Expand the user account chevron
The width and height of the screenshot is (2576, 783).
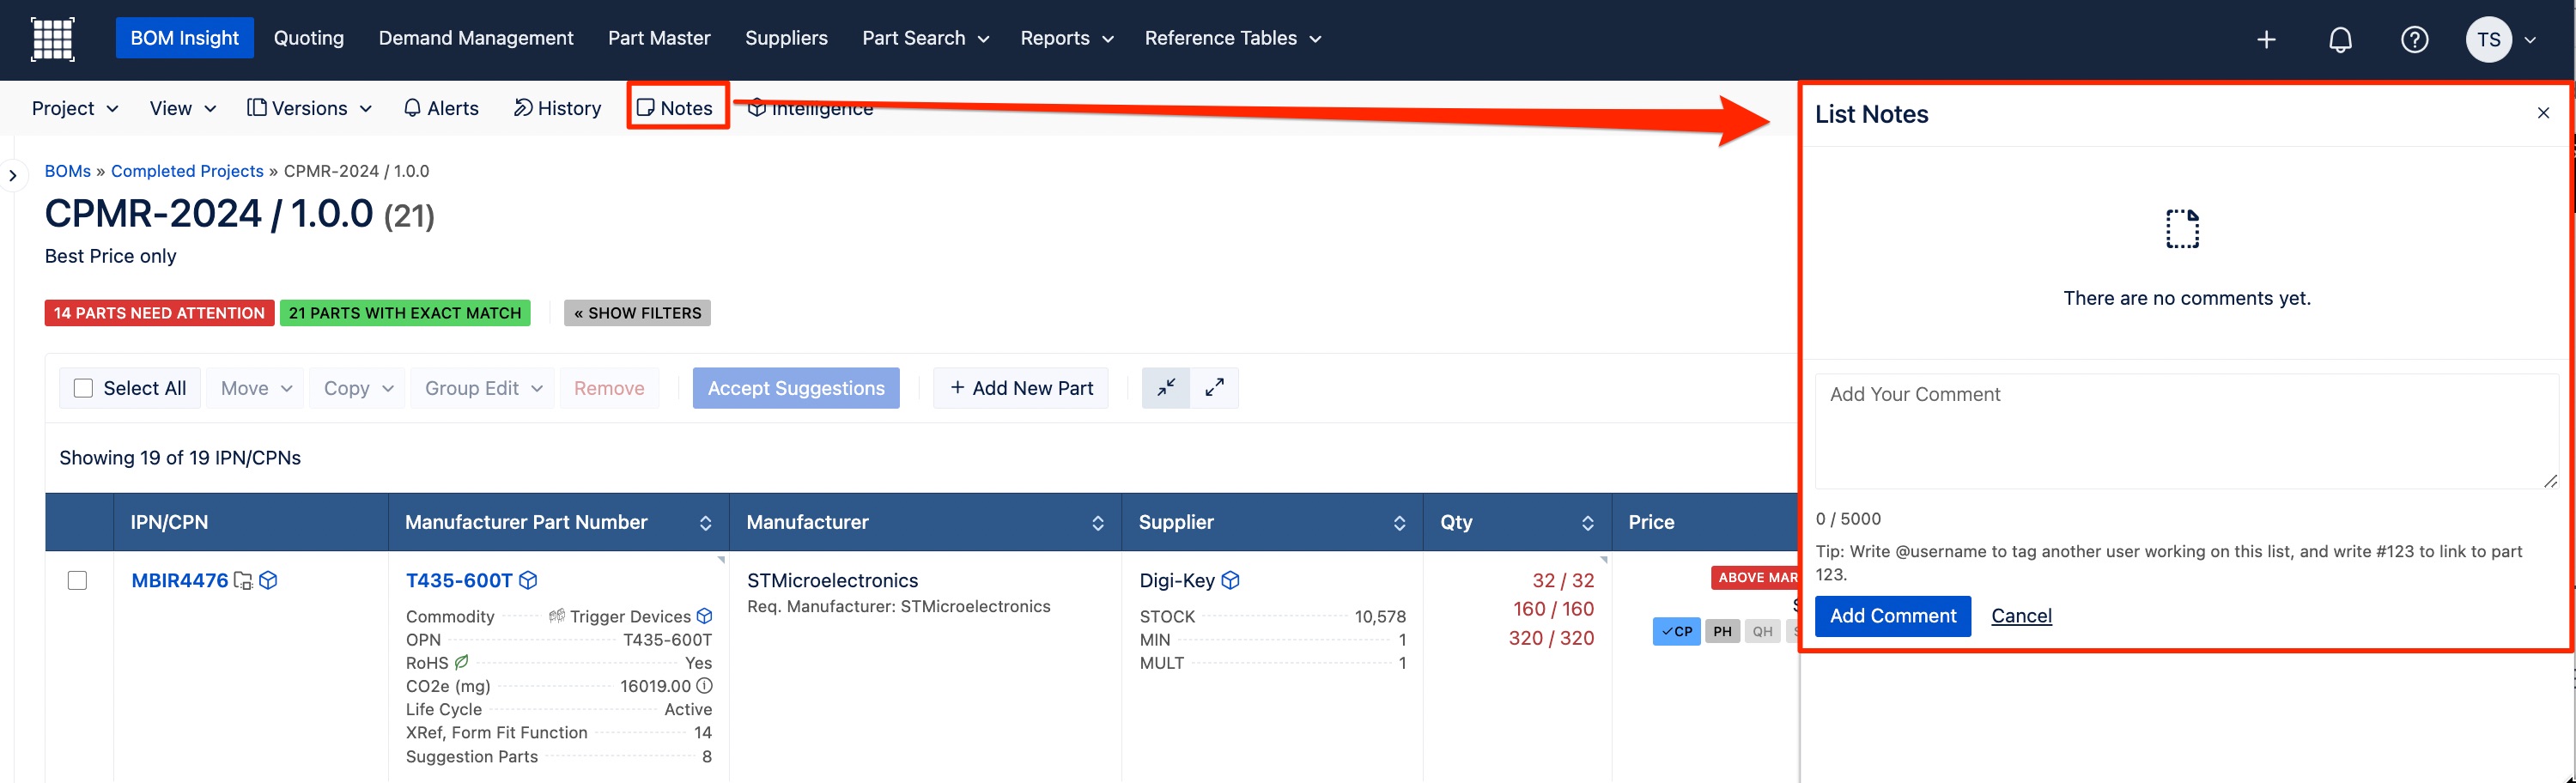[2530, 40]
